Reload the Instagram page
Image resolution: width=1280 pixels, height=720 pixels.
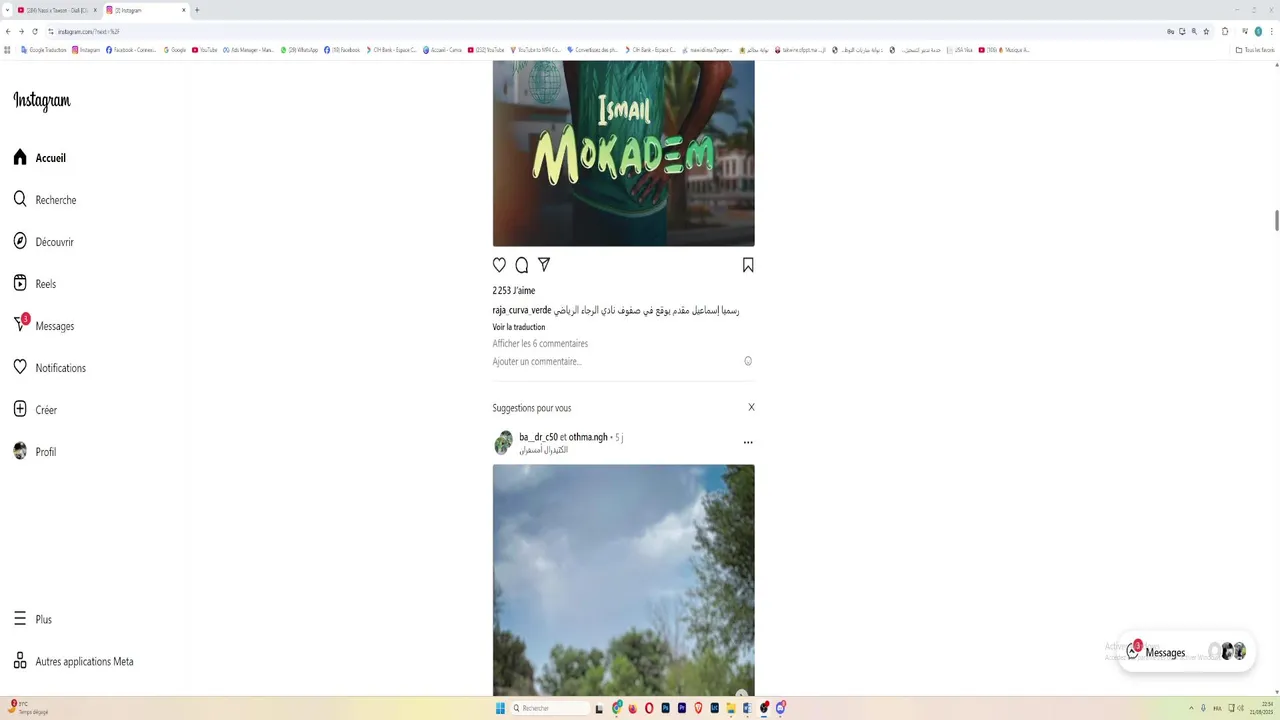click(x=35, y=31)
